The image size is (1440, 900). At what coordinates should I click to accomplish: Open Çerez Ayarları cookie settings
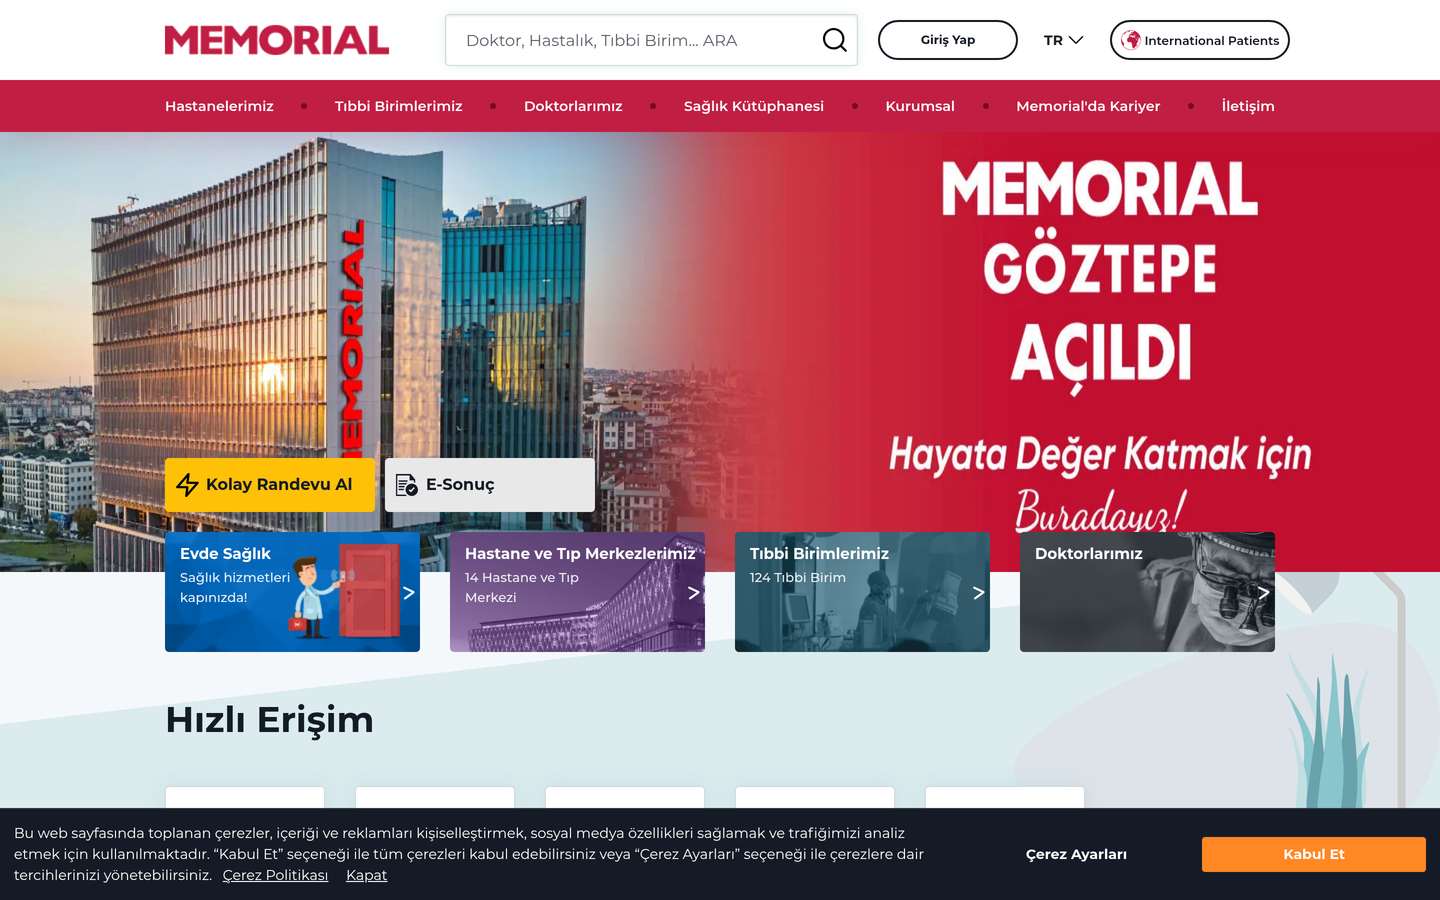(x=1076, y=854)
